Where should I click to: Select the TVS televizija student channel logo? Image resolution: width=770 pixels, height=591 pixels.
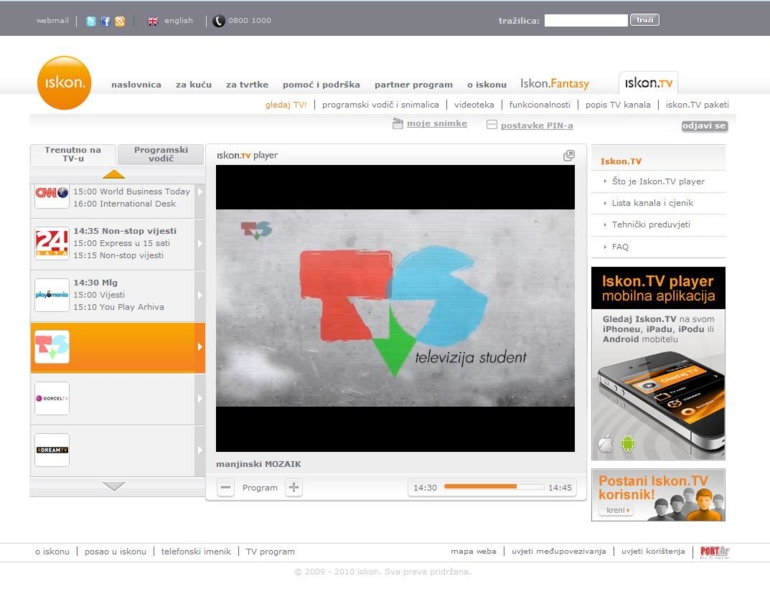pos(52,347)
